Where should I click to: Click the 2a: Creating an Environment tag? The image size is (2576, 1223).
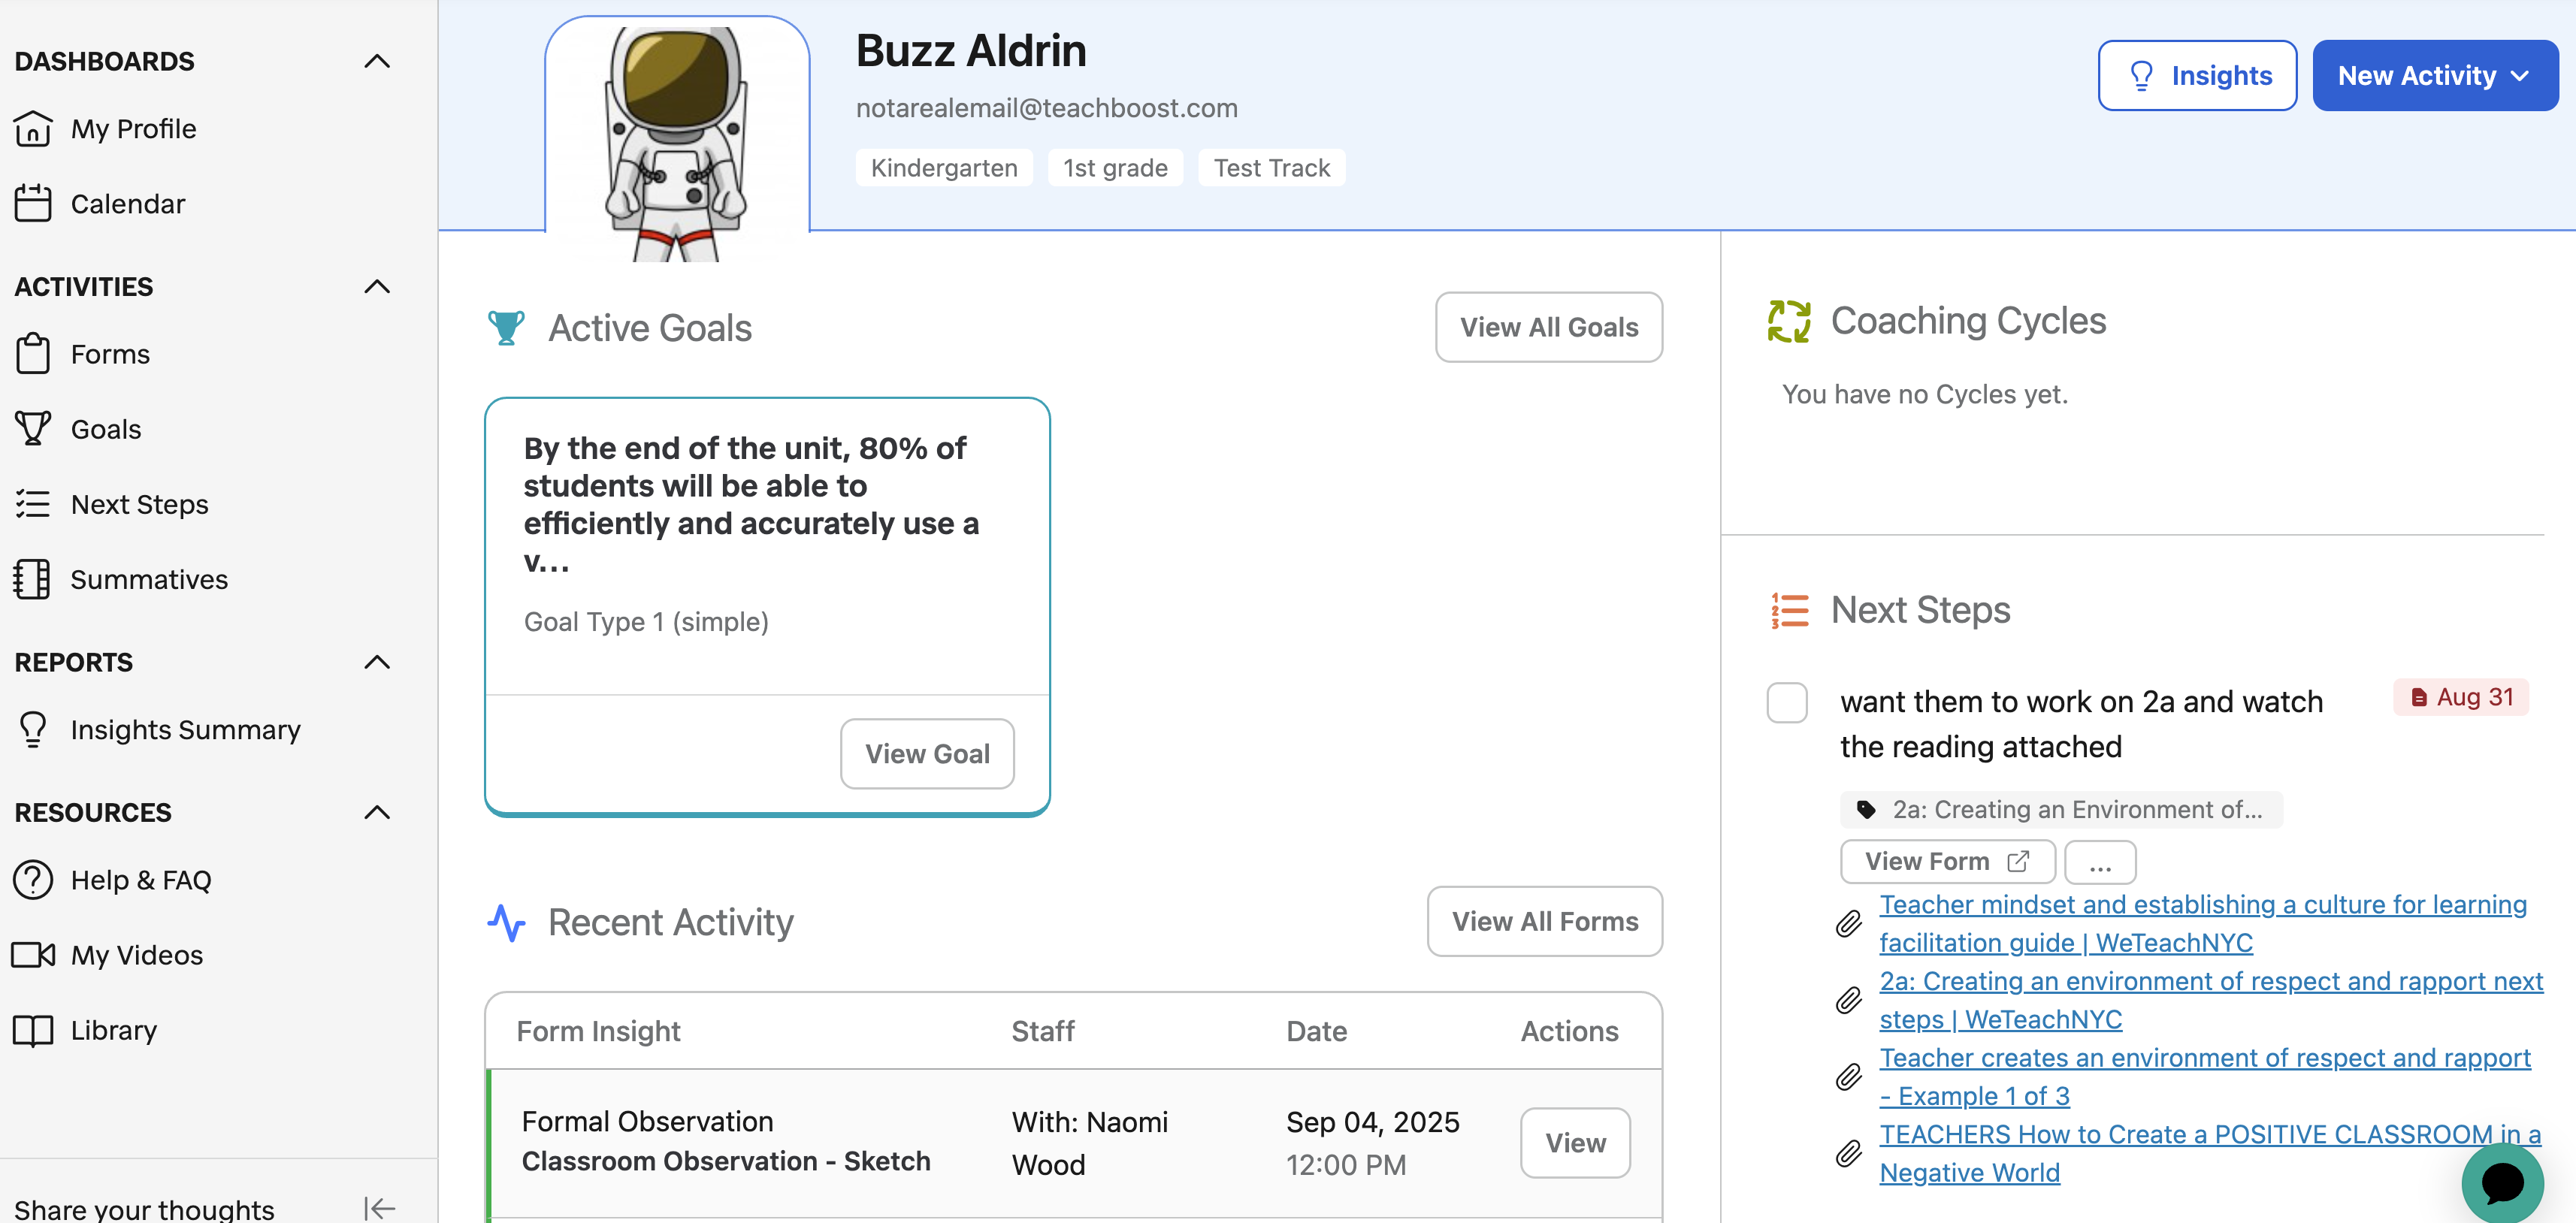pos(2061,809)
